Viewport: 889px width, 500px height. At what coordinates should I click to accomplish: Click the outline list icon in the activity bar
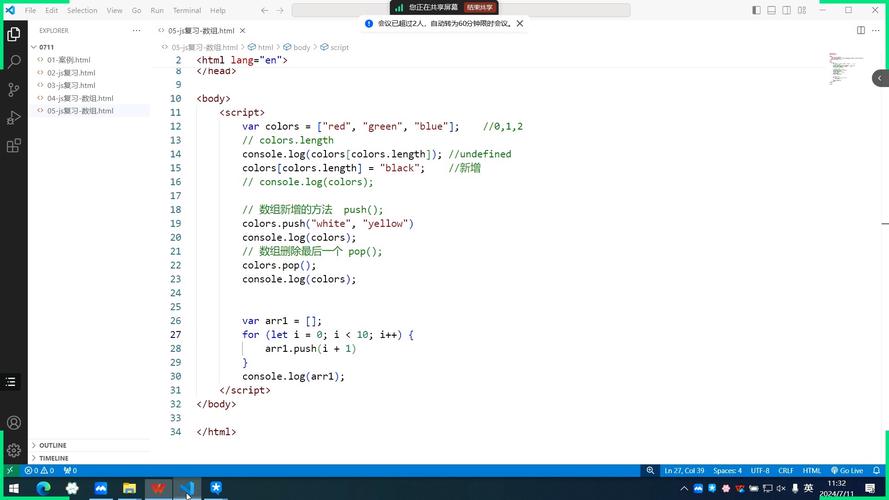tap(10, 382)
